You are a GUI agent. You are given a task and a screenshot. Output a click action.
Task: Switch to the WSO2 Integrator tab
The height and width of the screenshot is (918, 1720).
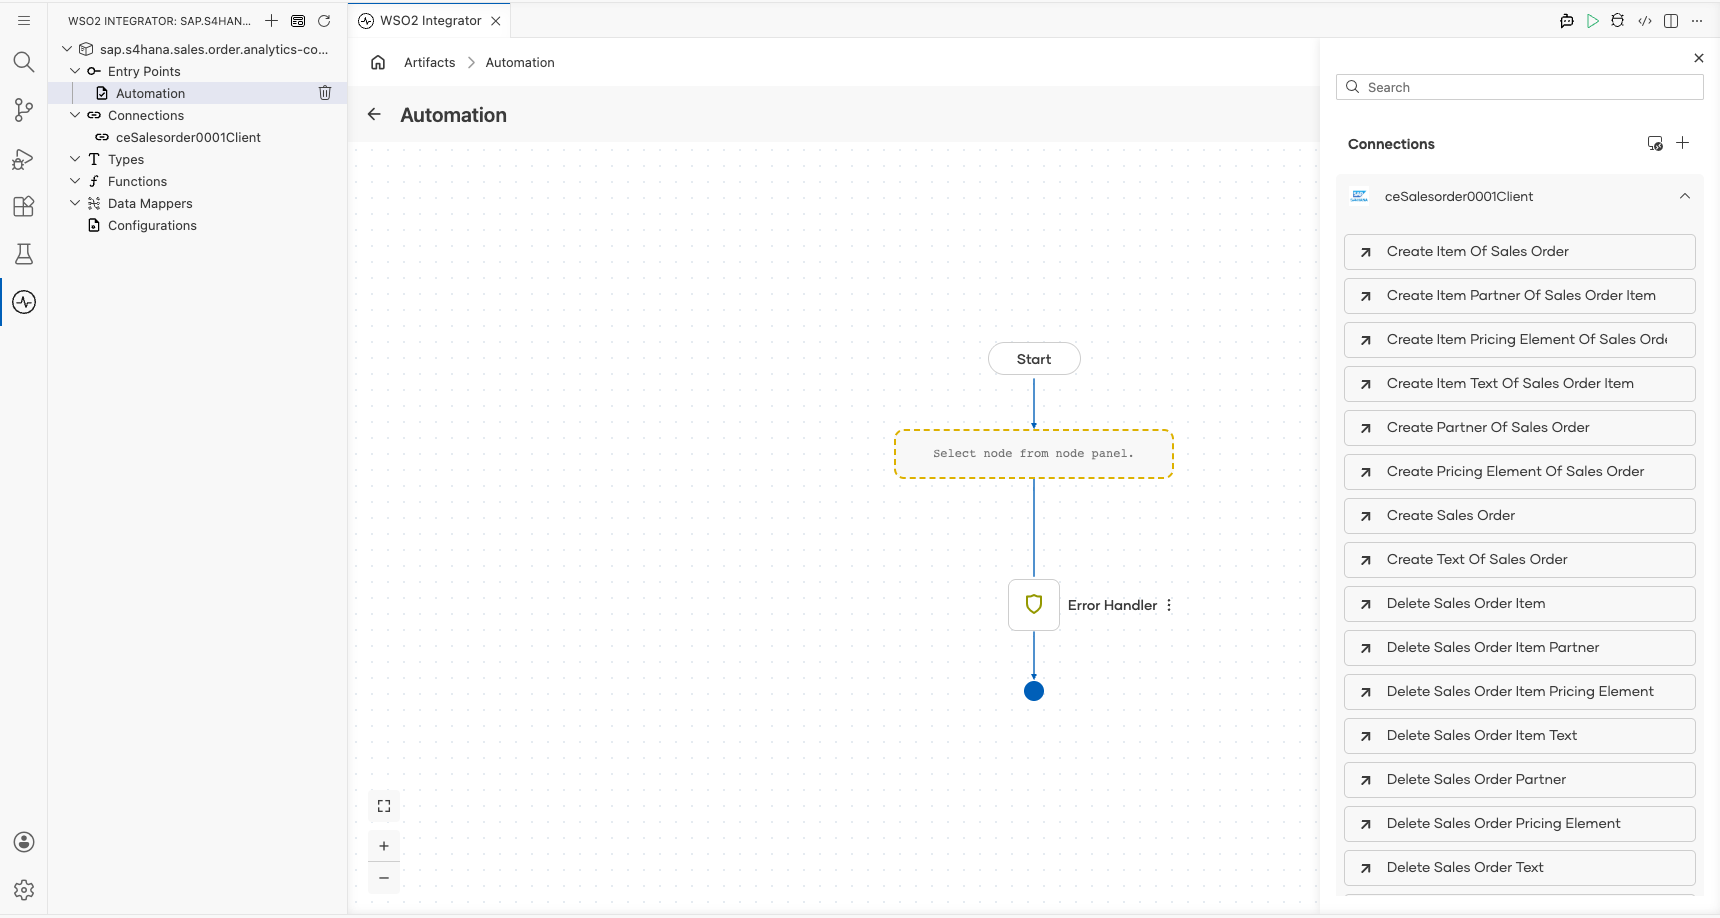pyautogui.click(x=430, y=21)
